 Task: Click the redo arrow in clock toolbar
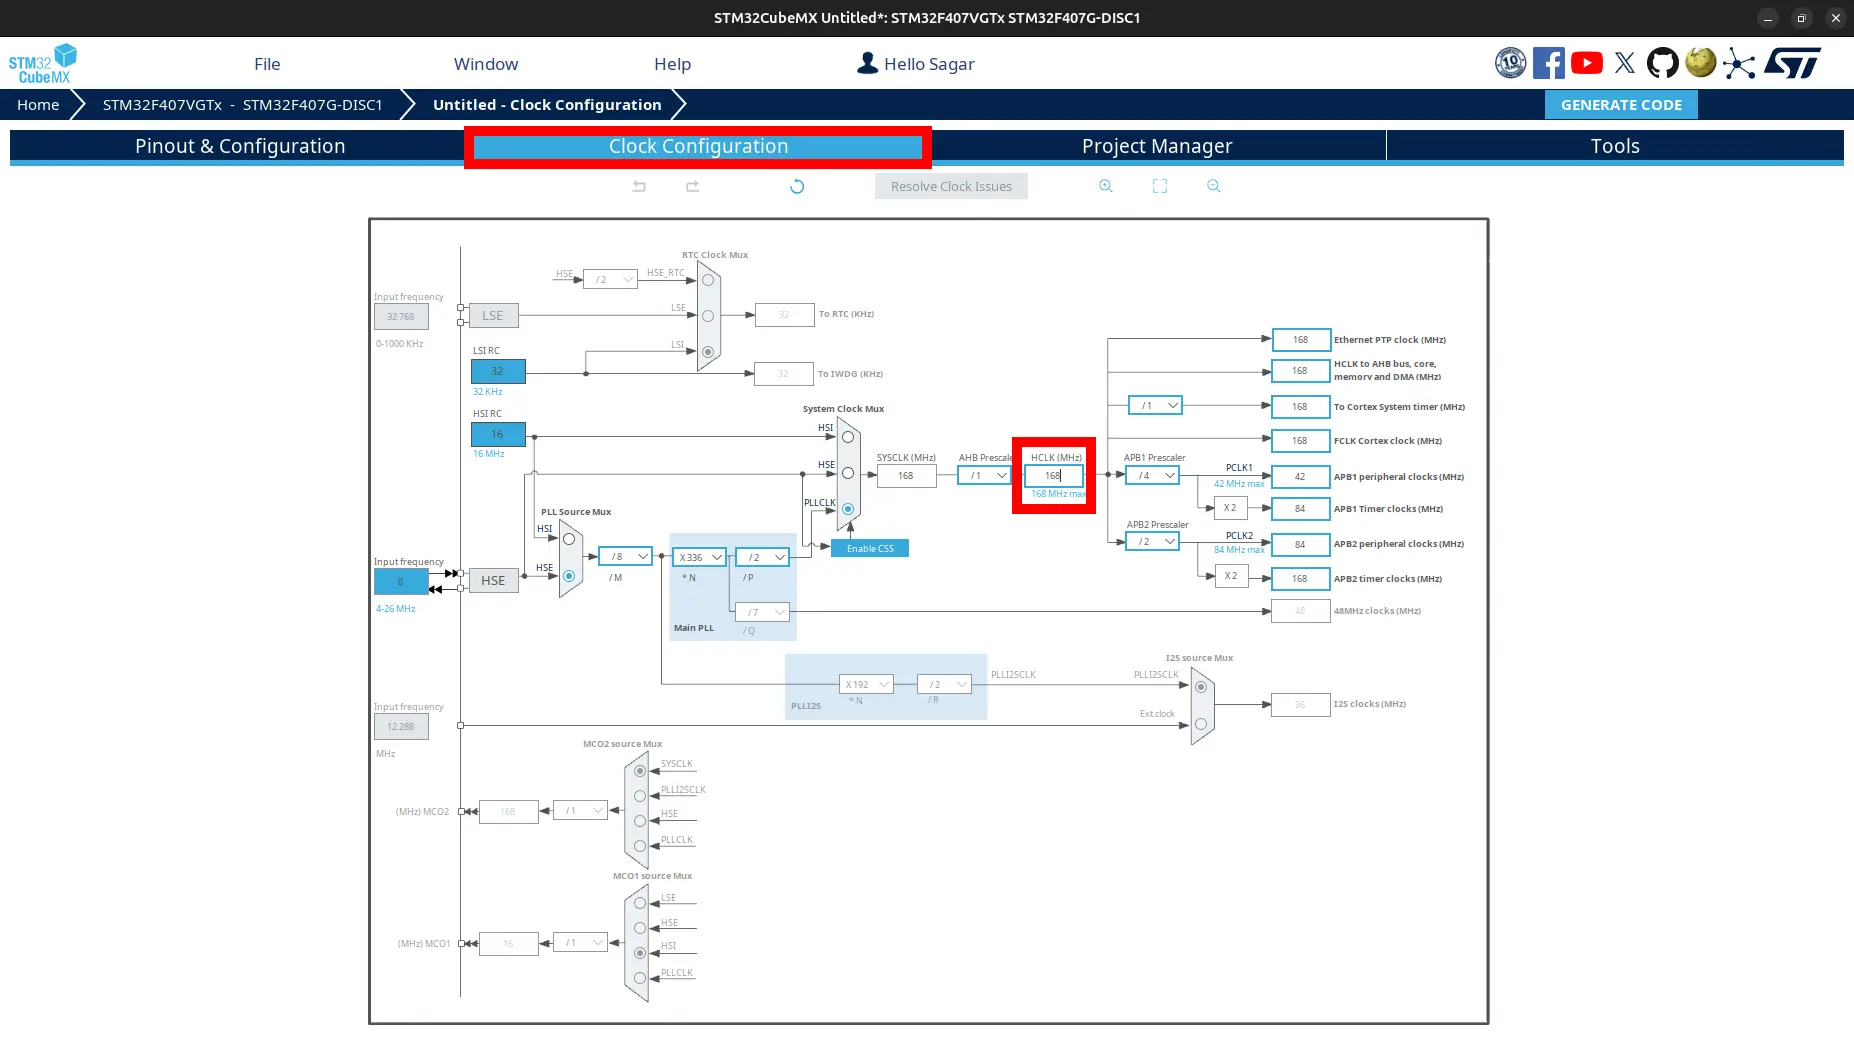click(x=692, y=186)
